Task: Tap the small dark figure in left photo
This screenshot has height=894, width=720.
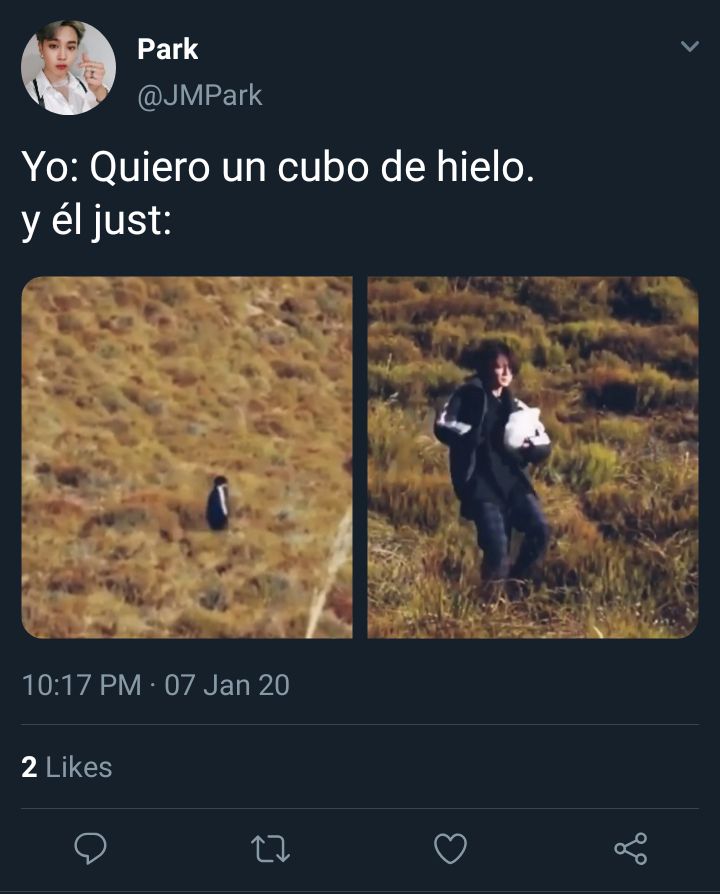Action: [218, 503]
